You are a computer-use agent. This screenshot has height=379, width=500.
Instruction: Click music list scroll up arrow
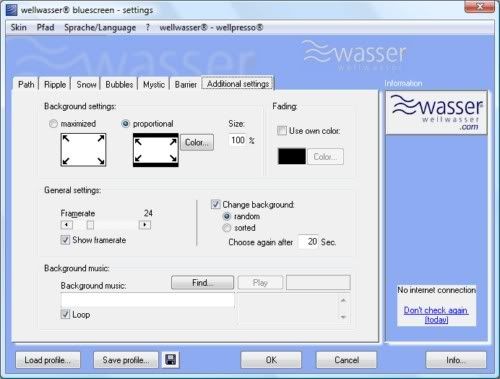343,300
